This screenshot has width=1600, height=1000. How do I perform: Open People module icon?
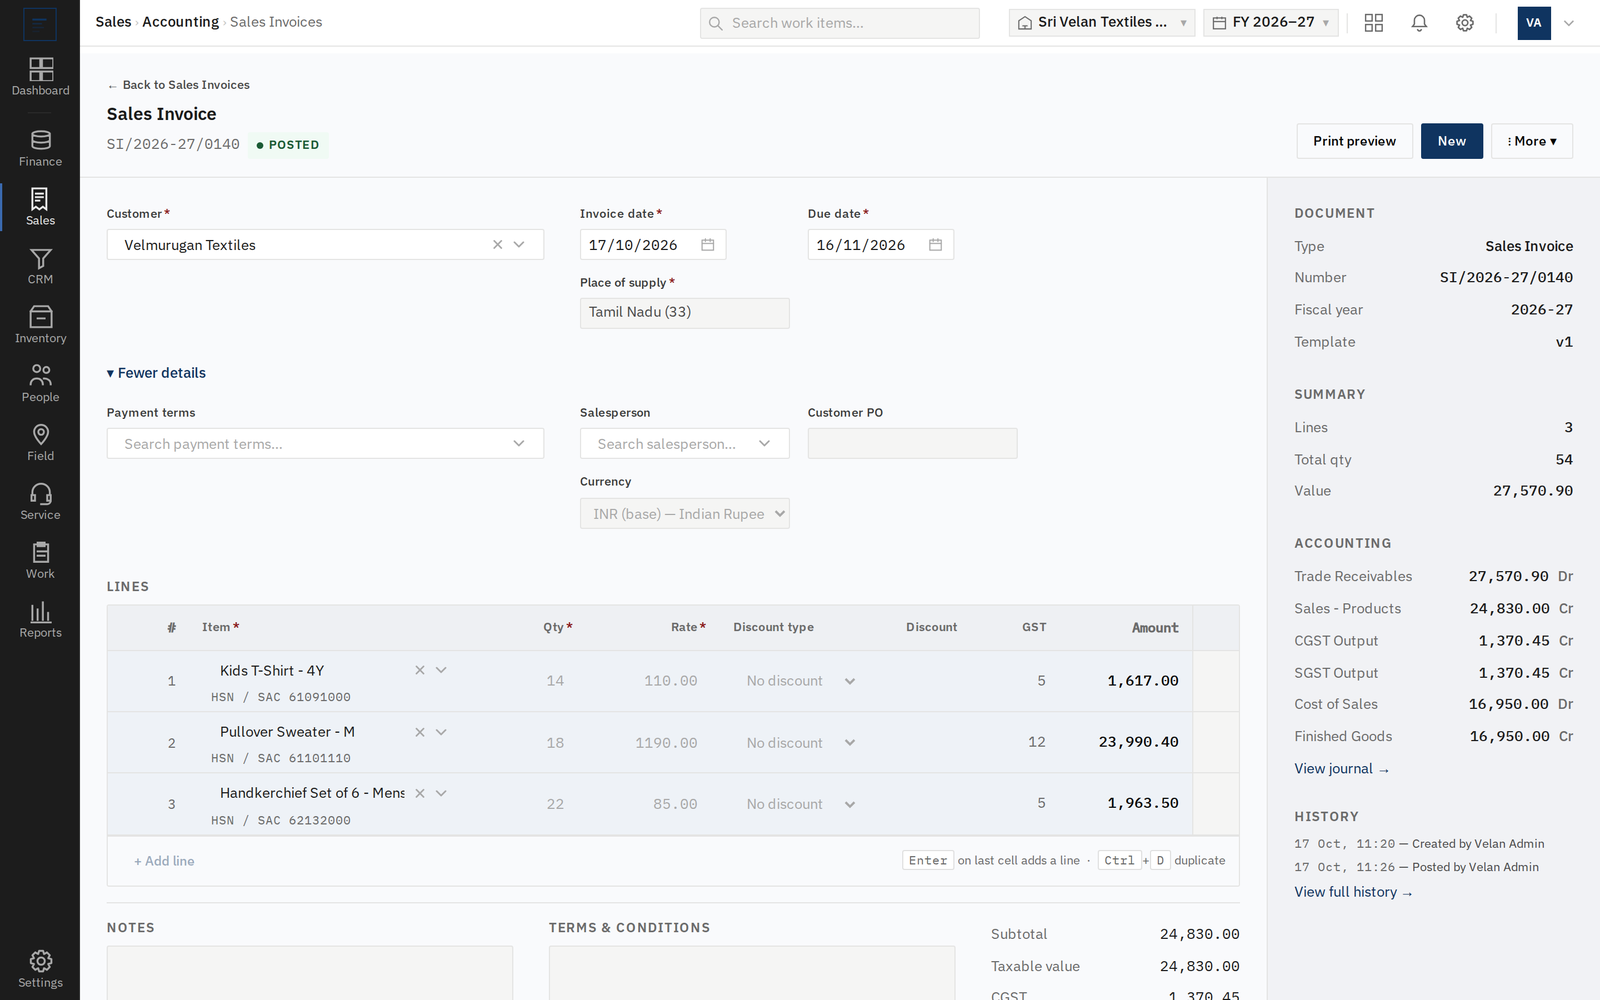click(40, 384)
